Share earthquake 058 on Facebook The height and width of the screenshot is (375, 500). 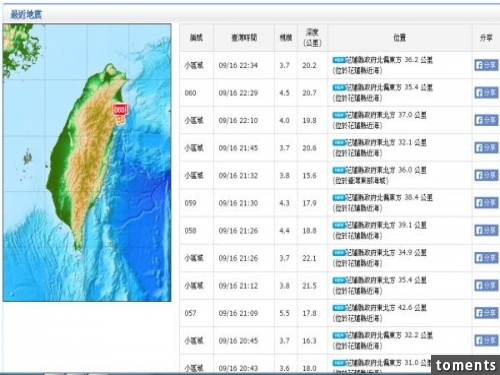(x=486, y=230)
